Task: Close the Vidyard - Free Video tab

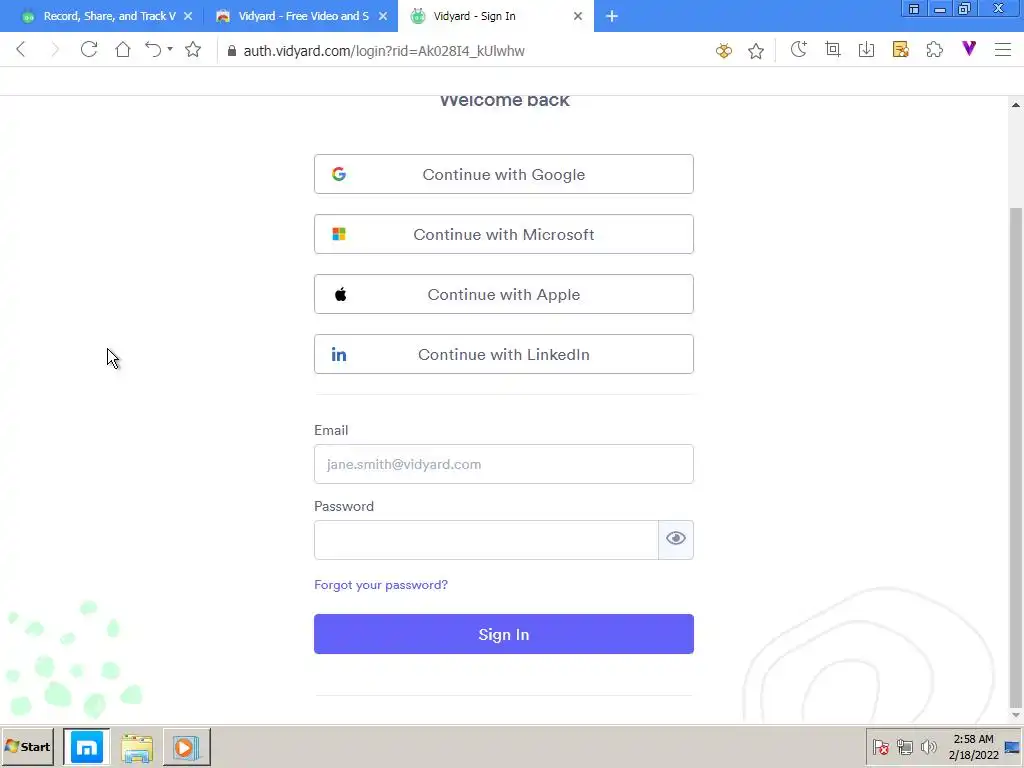Action: 383,16
